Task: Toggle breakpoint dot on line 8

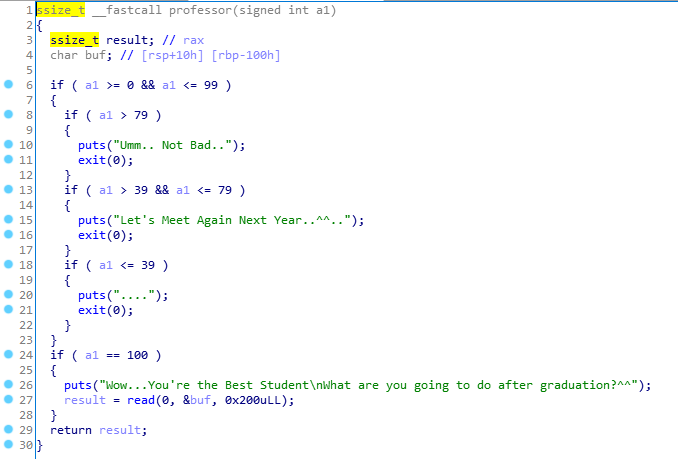Action: coord(8,114)
